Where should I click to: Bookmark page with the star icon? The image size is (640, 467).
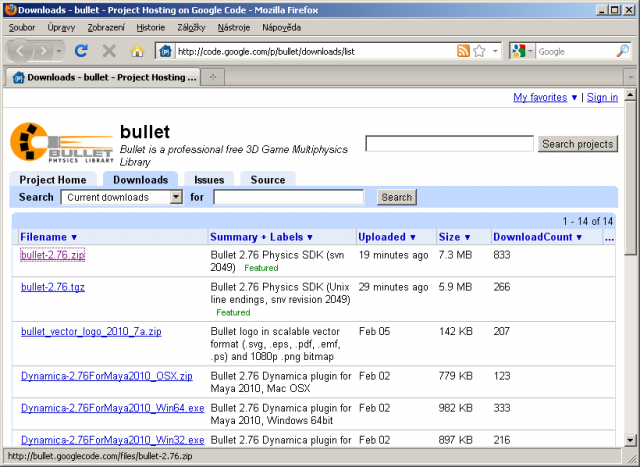click(x=479, y=51)
